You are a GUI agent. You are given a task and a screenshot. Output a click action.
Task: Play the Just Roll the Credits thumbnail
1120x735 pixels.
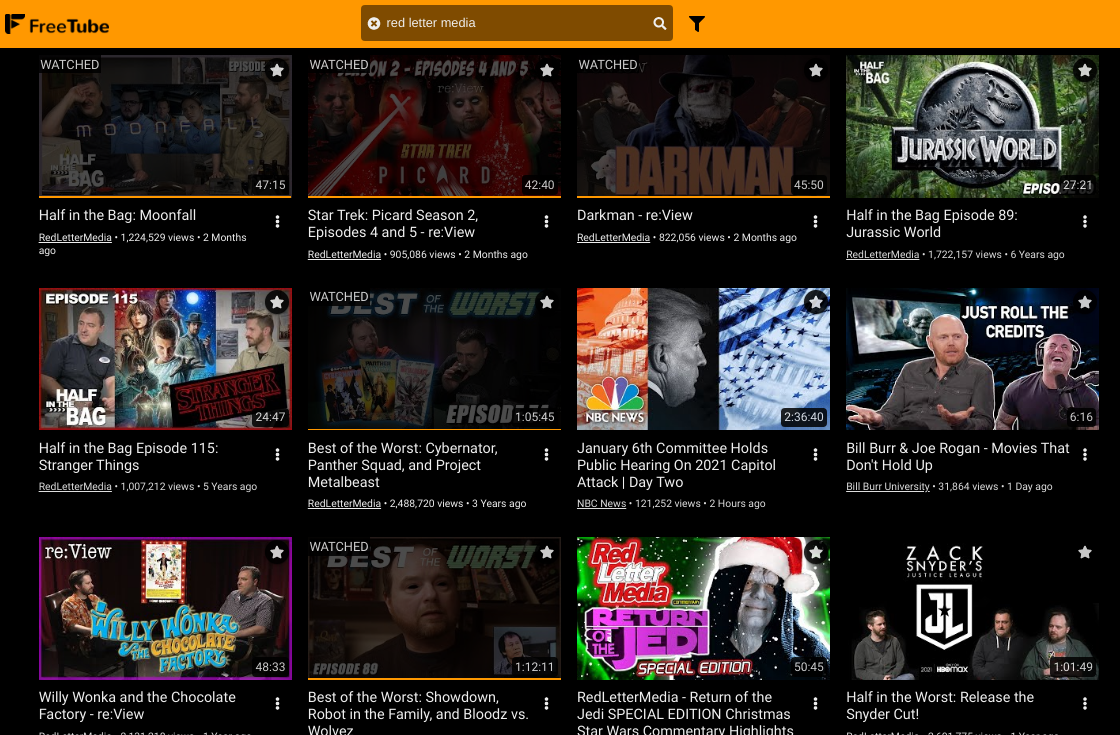[x=972, y=359]
